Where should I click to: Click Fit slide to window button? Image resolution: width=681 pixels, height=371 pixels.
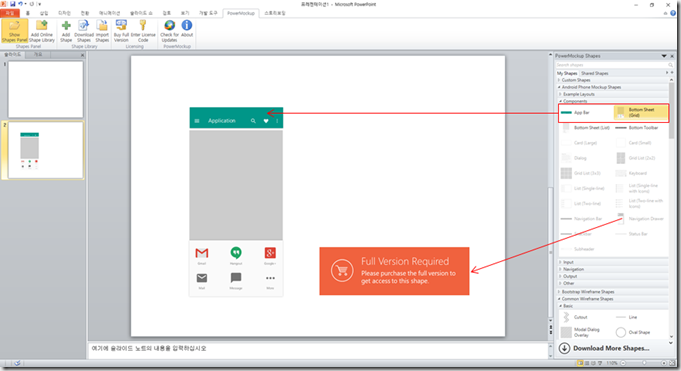(671, 363)
